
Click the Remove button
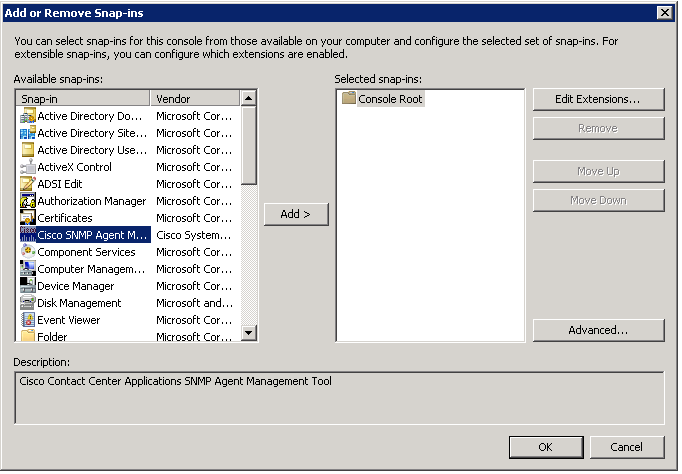(598, 128)
